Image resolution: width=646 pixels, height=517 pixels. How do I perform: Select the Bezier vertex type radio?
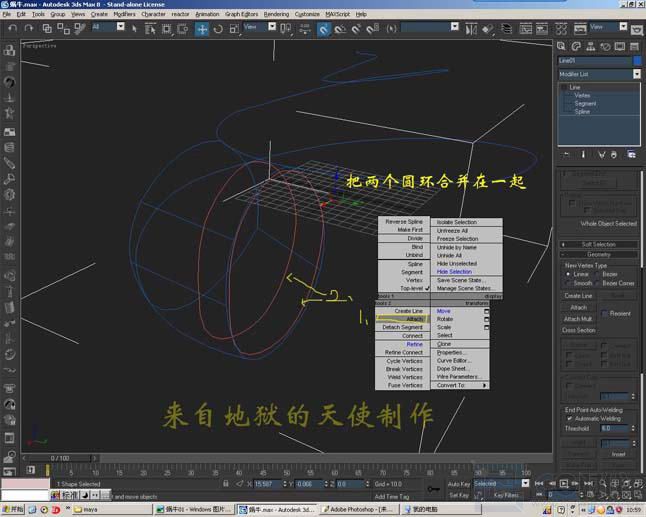click(597, 274)
